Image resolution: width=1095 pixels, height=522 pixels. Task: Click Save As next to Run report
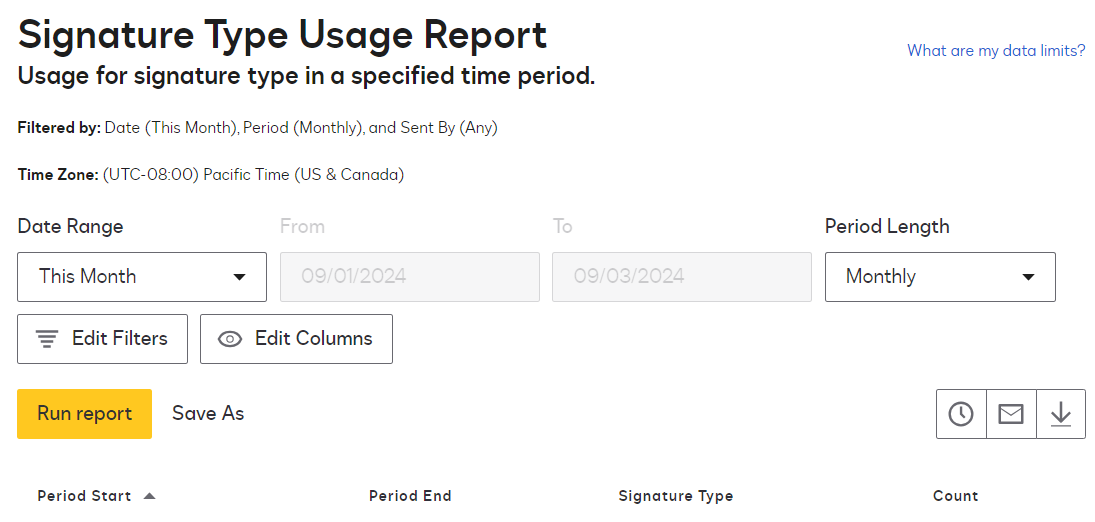[x=208, y=414]
